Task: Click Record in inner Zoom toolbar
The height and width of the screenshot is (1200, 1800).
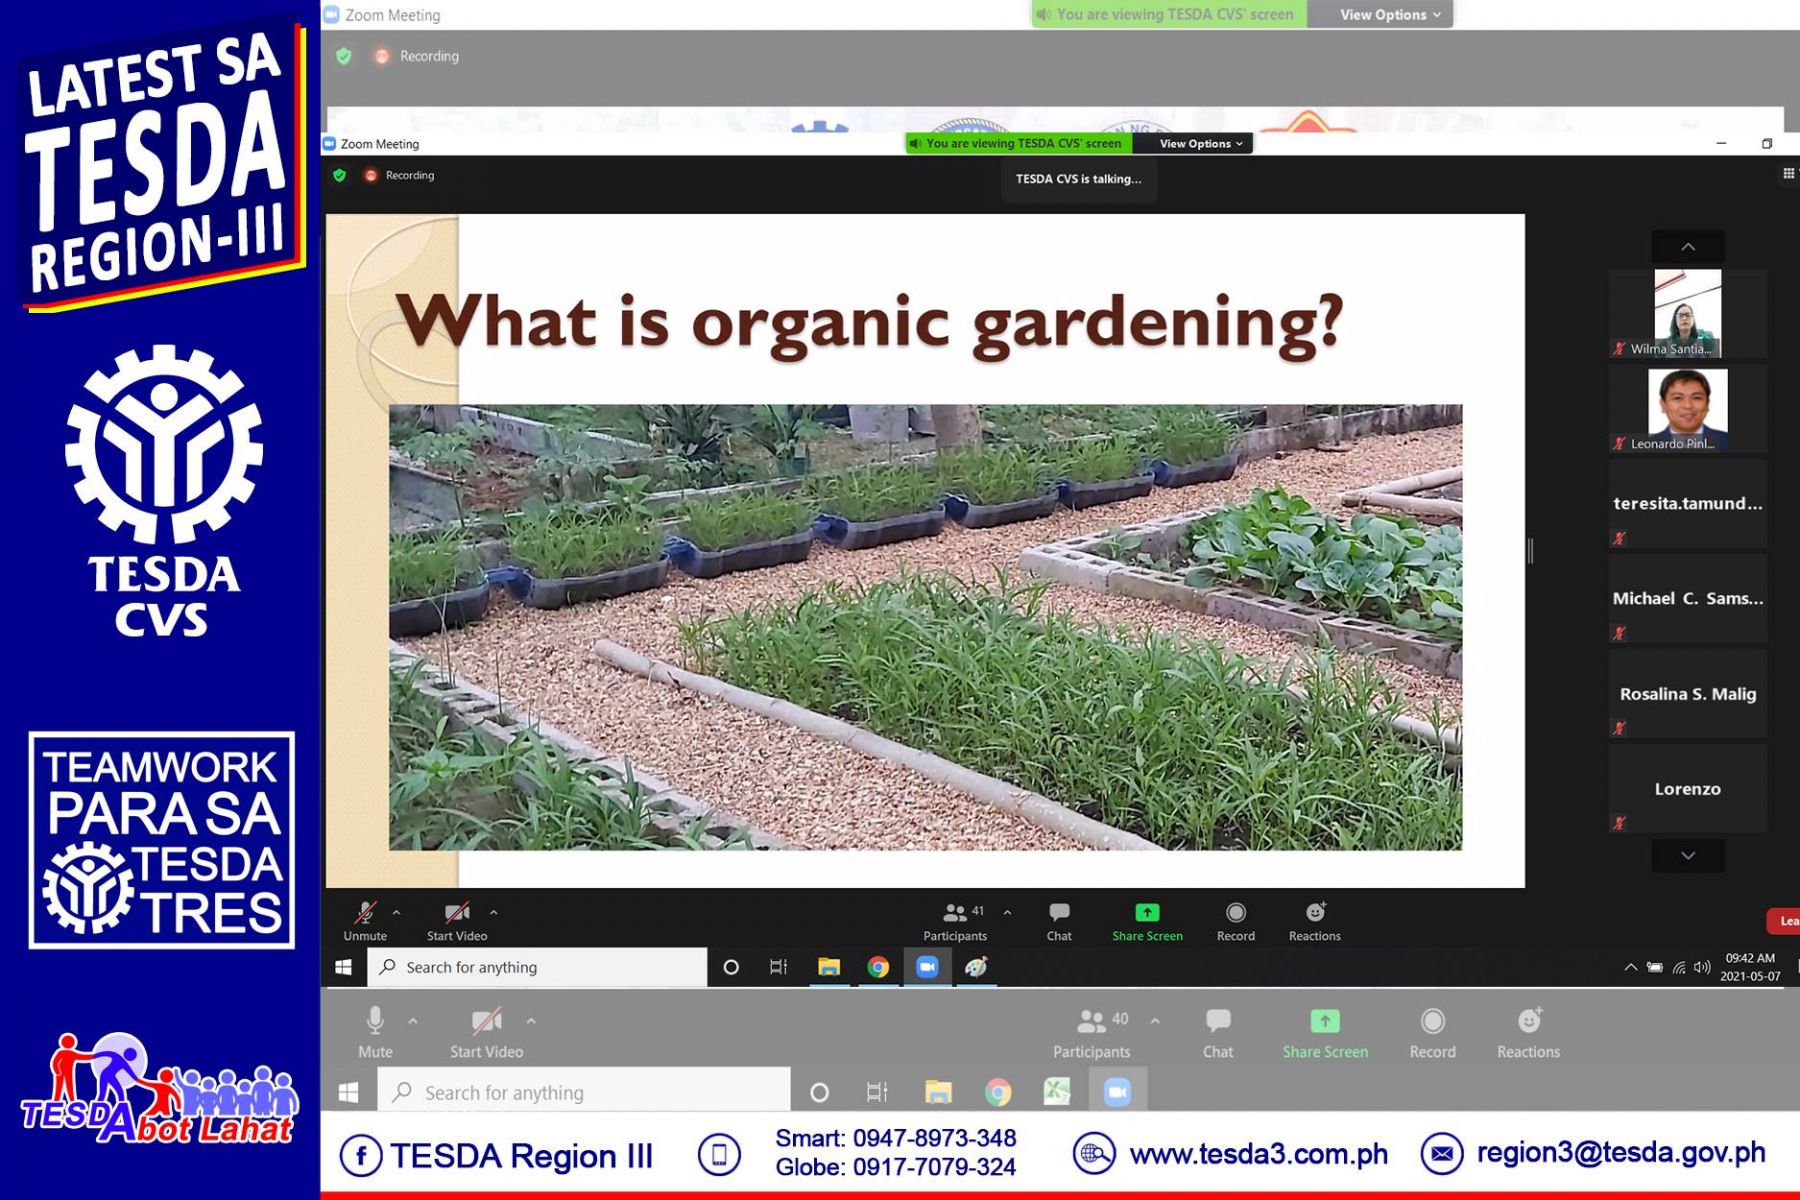Action: pyautogui.click(x=1236, y=921)
